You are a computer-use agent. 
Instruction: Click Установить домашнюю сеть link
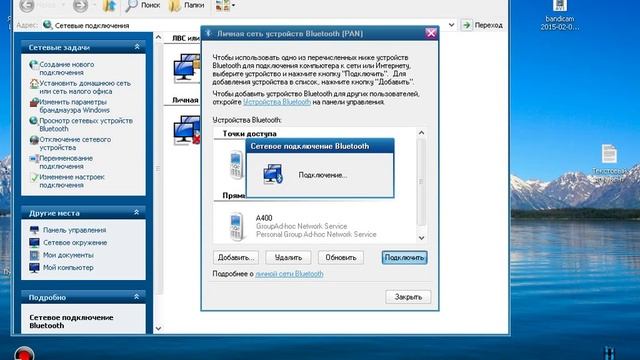click(85, 87)
